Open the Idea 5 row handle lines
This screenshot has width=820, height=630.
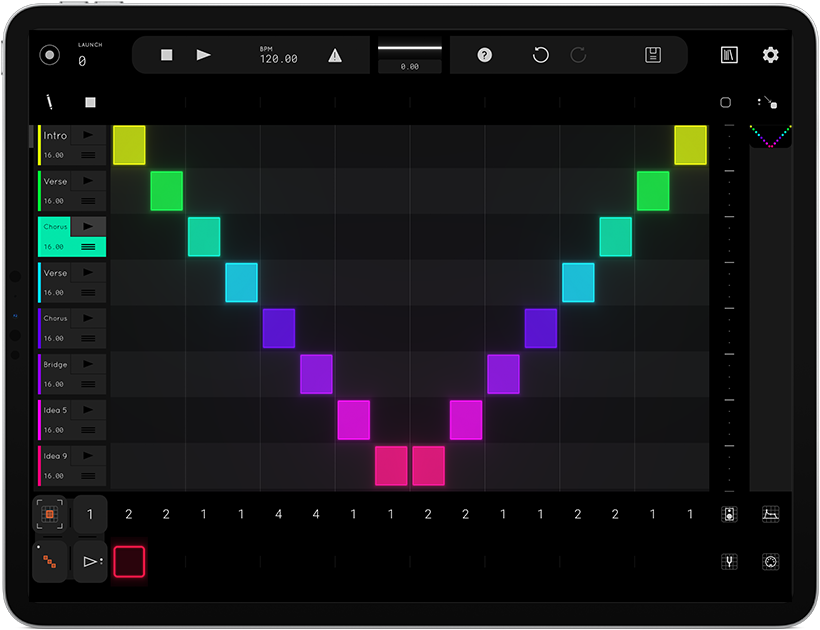tap(88, 430)
